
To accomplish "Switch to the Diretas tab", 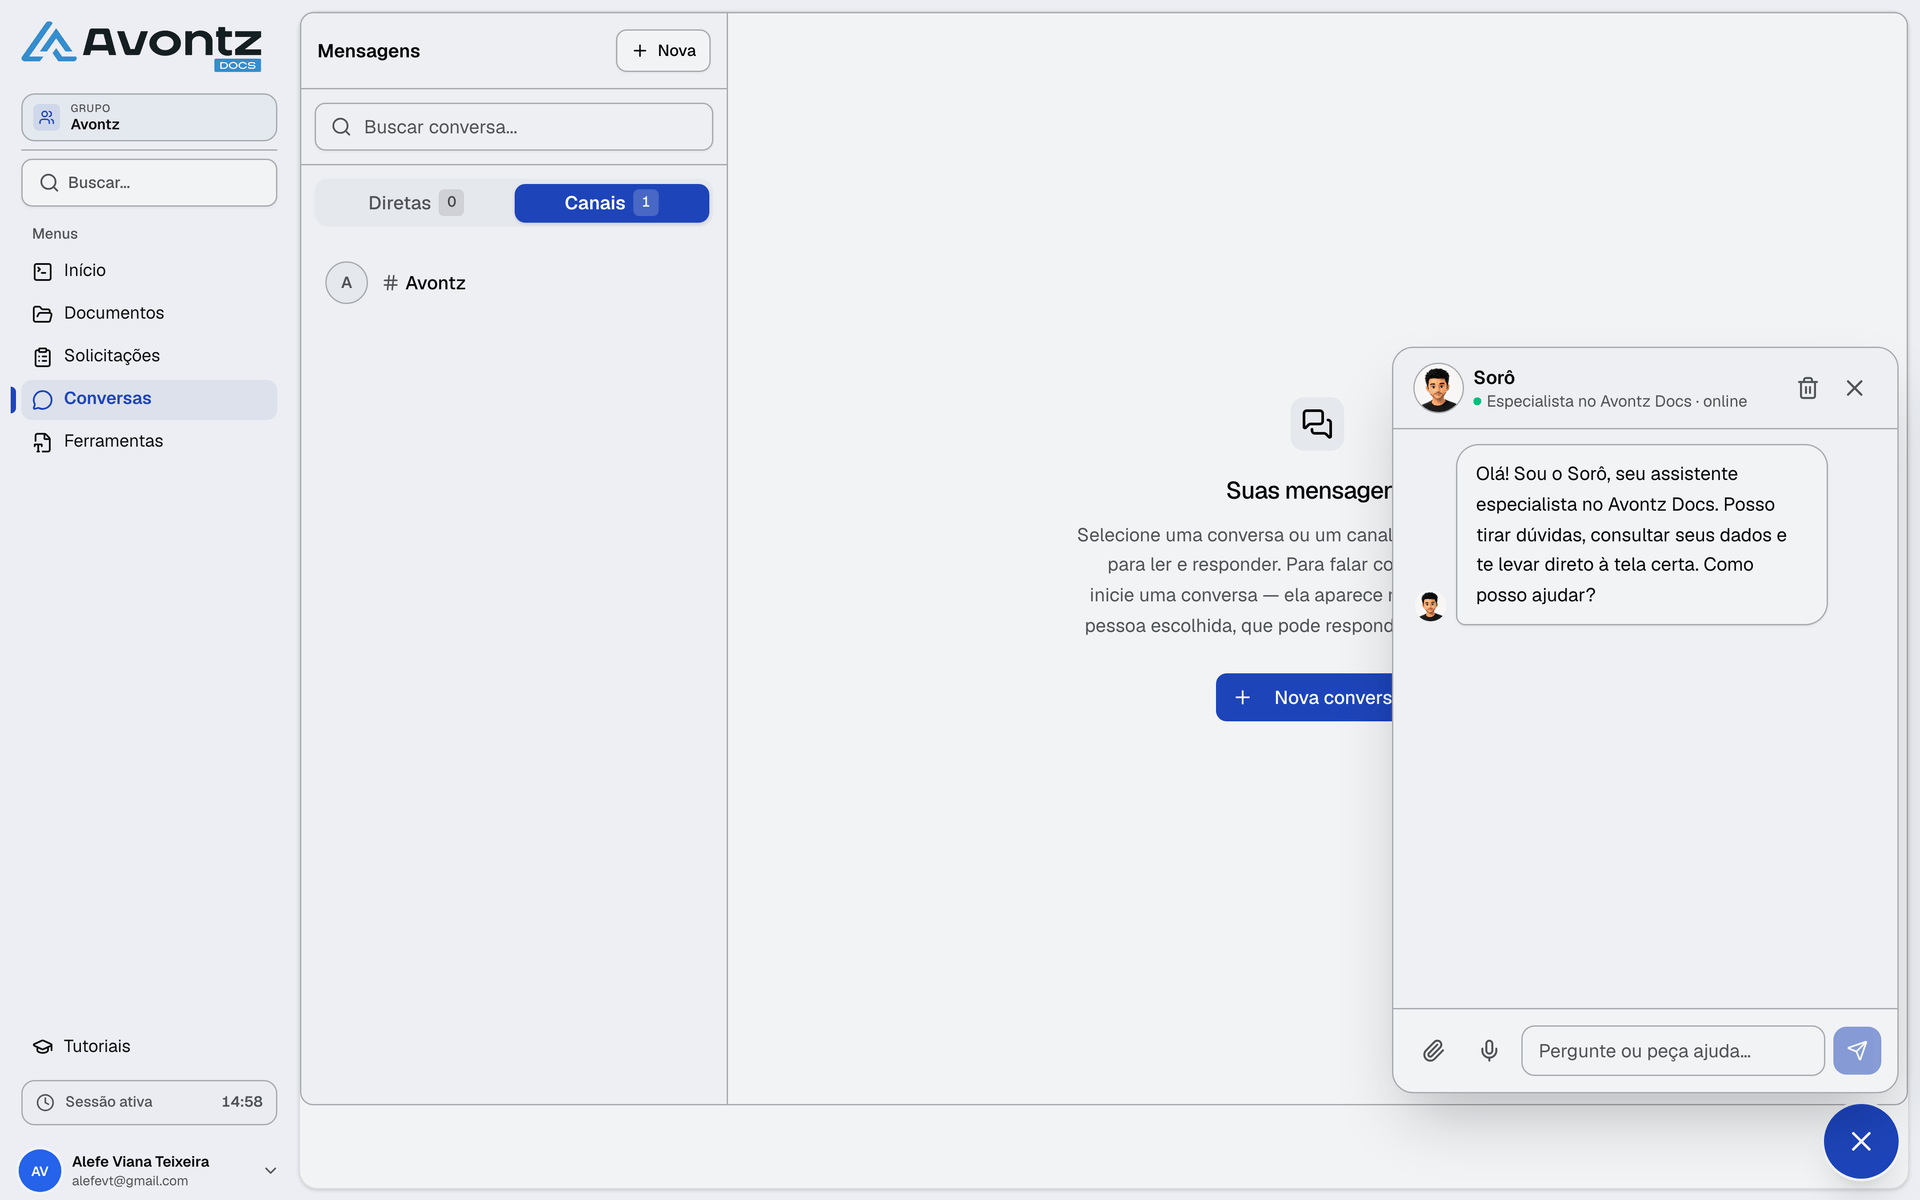I will pos(415,203).
